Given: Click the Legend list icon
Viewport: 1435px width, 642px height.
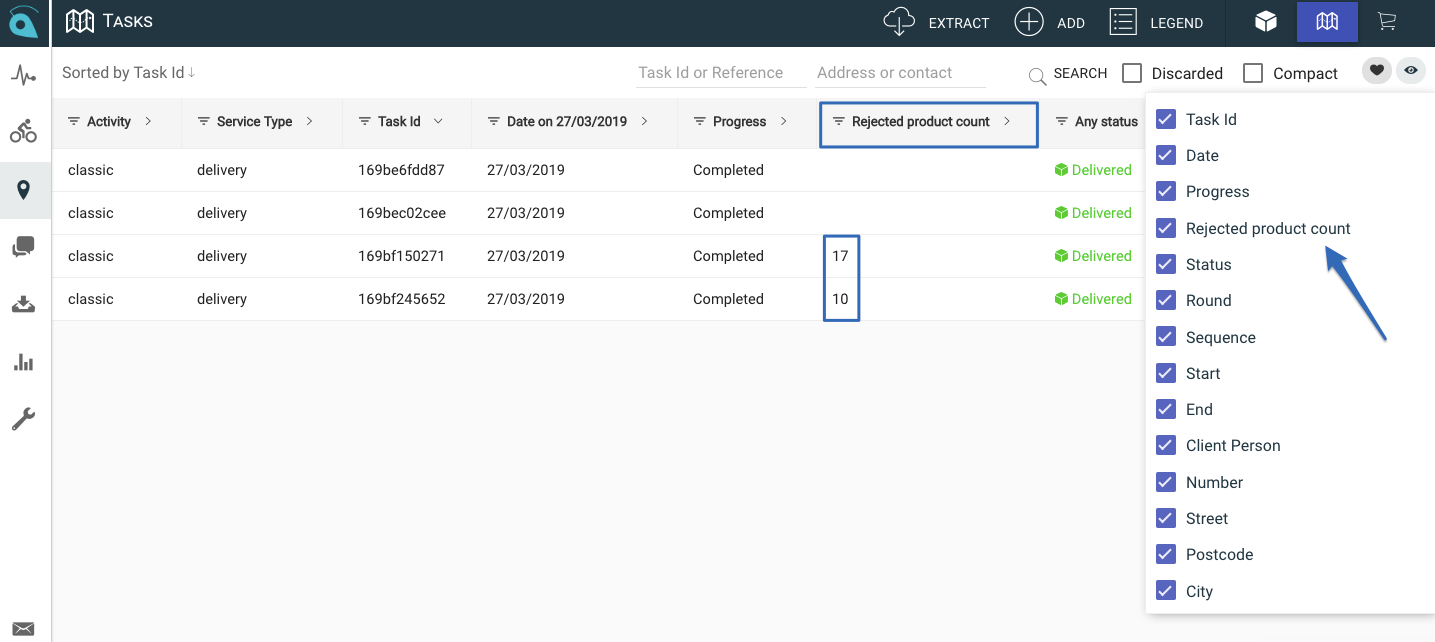Looking at the screenshot, I should [x=1124, y=22].
